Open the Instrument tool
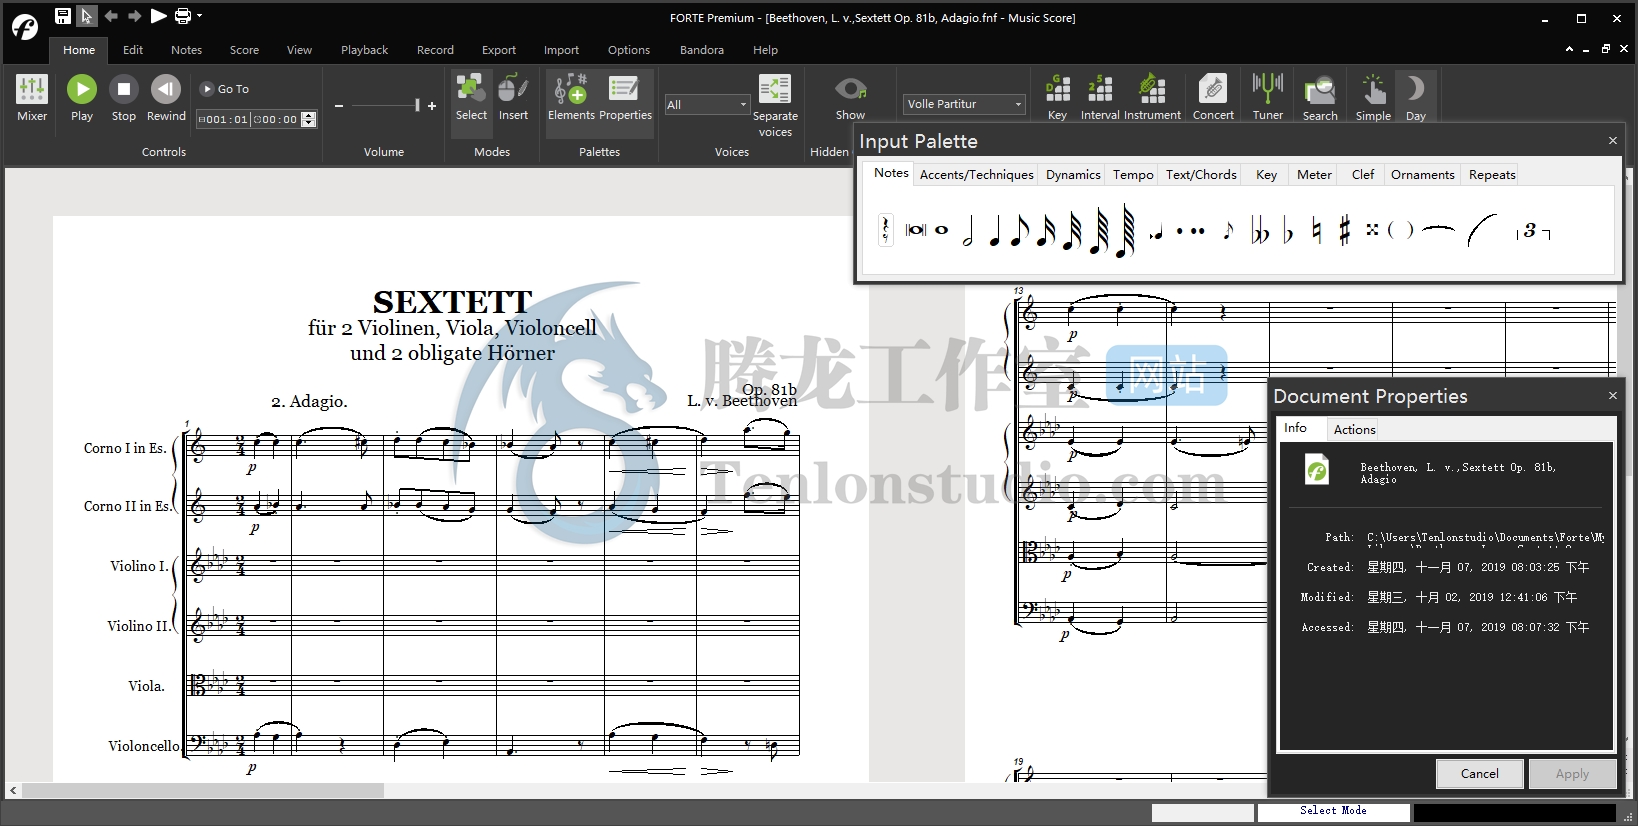 [x=1152, y=98]
